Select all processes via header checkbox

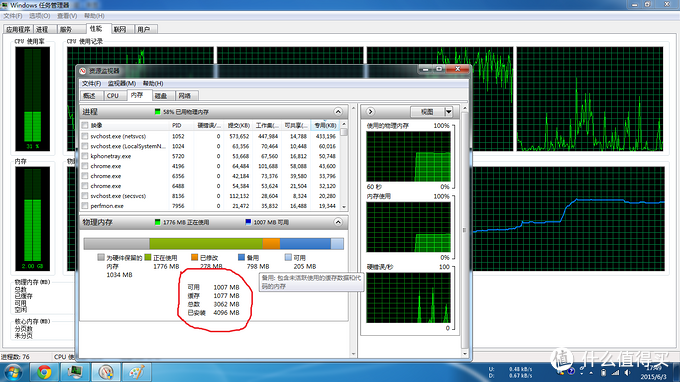85,125
